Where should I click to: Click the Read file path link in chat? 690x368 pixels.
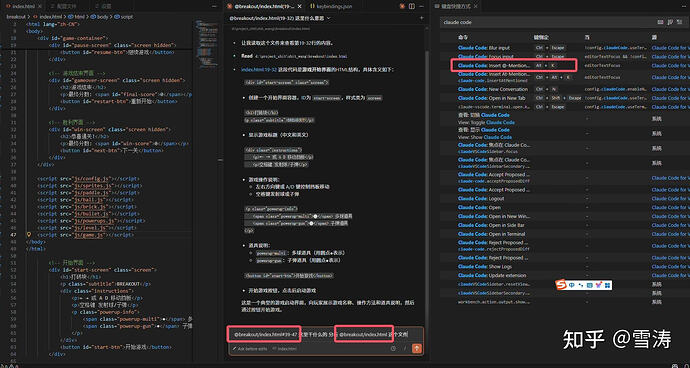tap(301, 56)
